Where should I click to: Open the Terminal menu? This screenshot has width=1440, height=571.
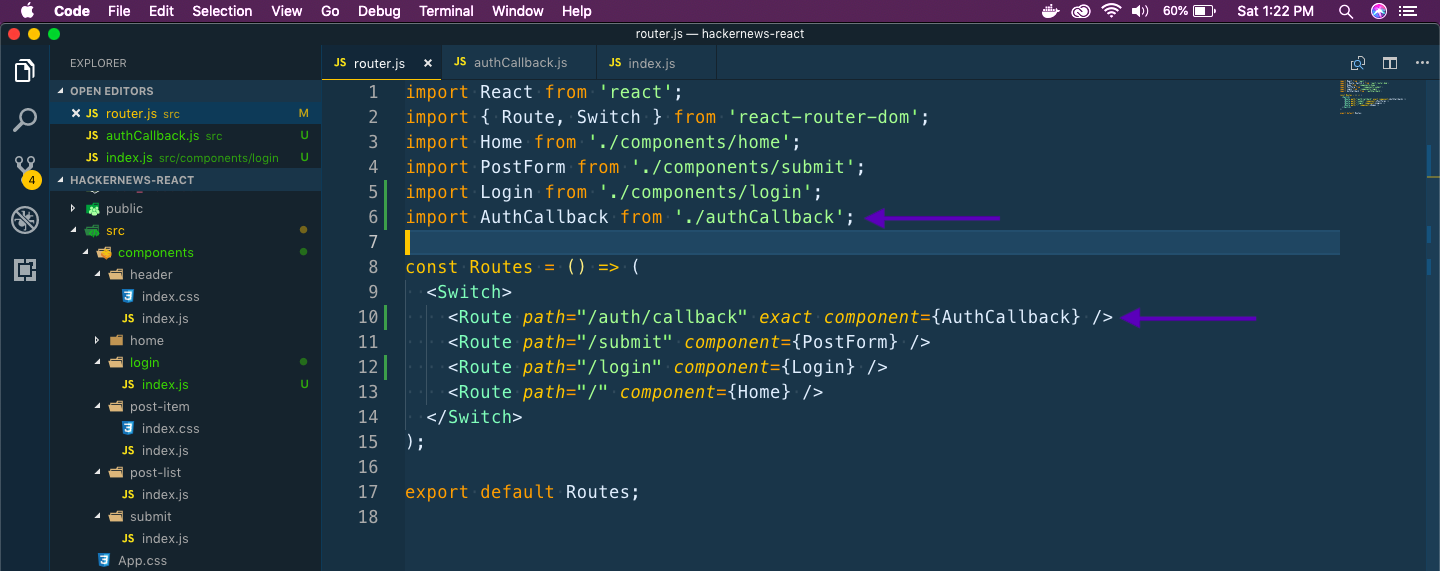[x=446, y=11]
